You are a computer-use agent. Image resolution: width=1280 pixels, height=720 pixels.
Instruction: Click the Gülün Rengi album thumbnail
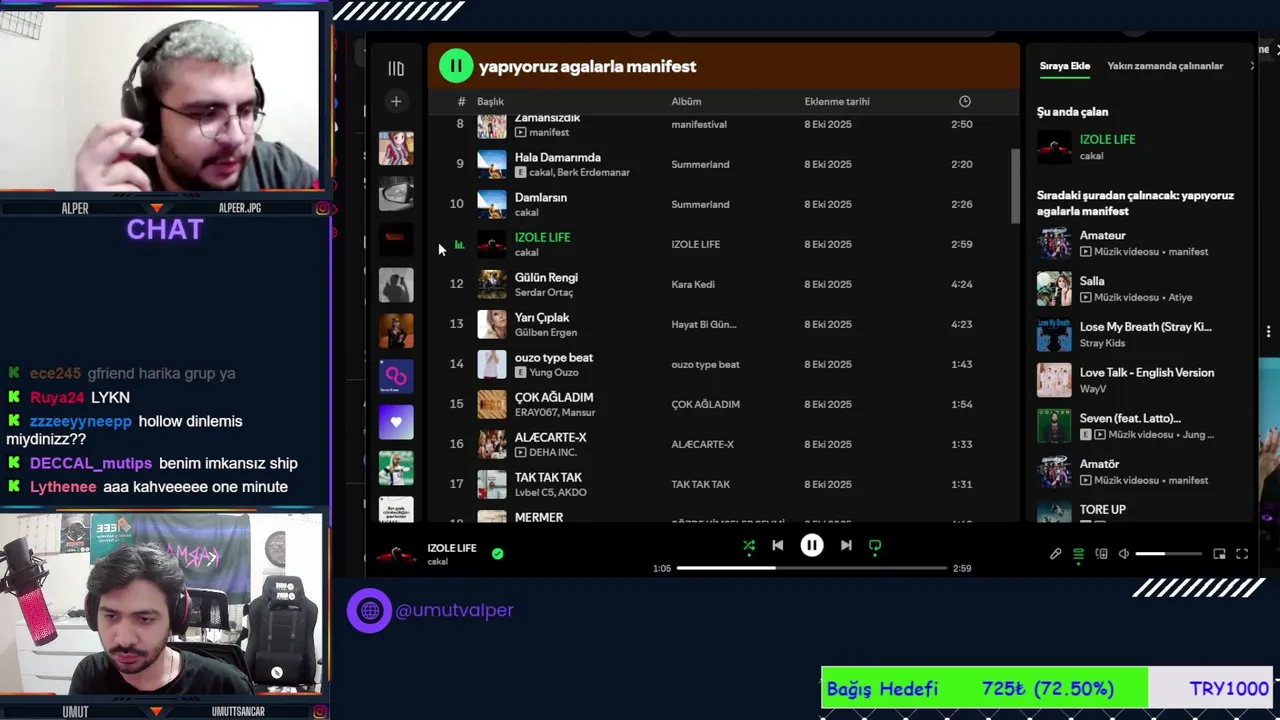coord(492,284)
